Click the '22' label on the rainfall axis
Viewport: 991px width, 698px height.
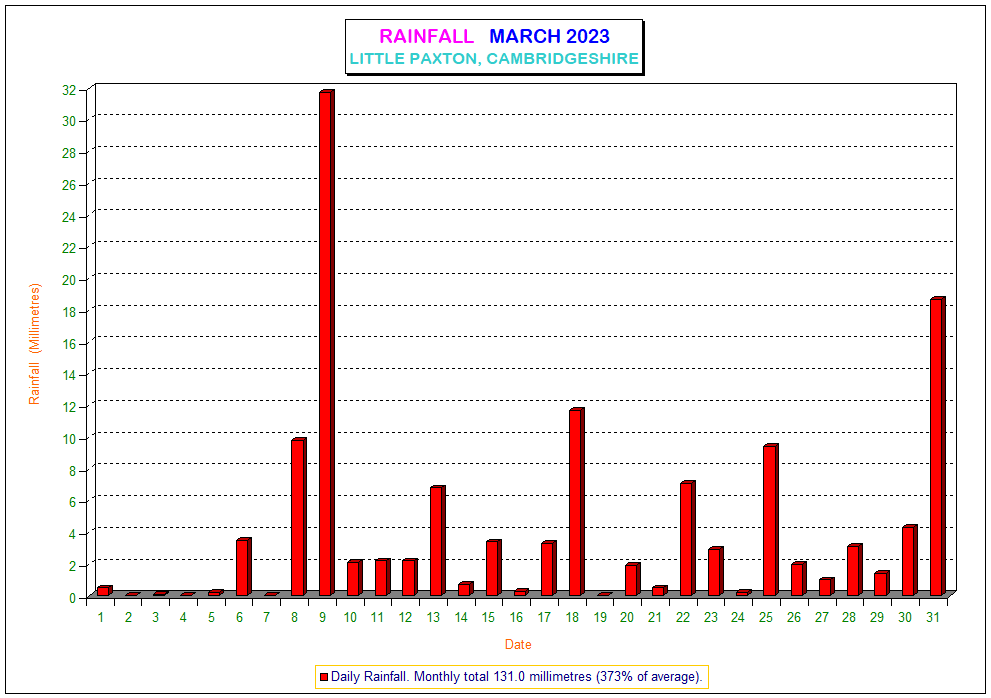[69, 248]
